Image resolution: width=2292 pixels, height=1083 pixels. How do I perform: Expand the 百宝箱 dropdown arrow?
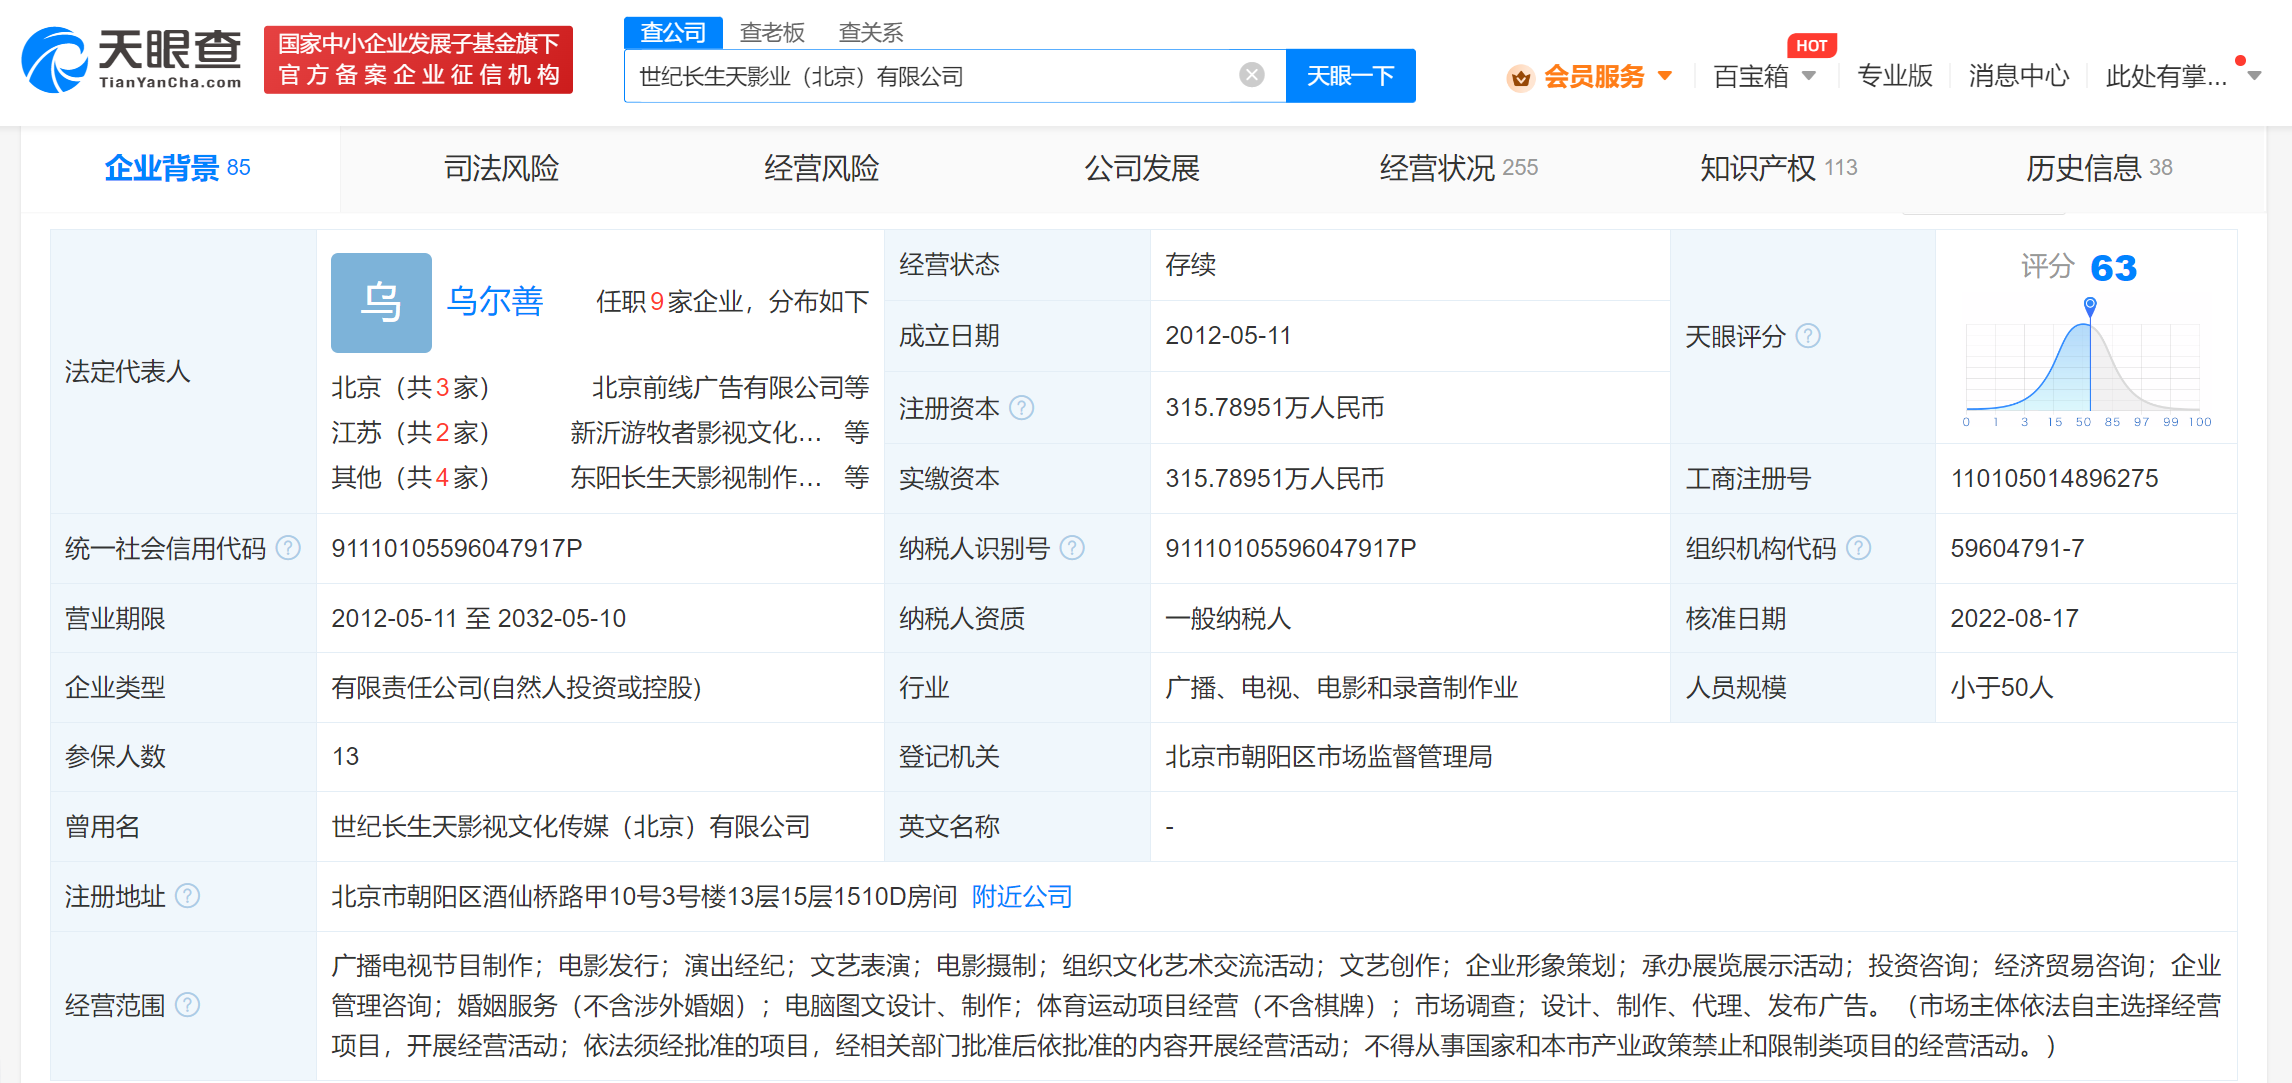[x=1809, y=76]
